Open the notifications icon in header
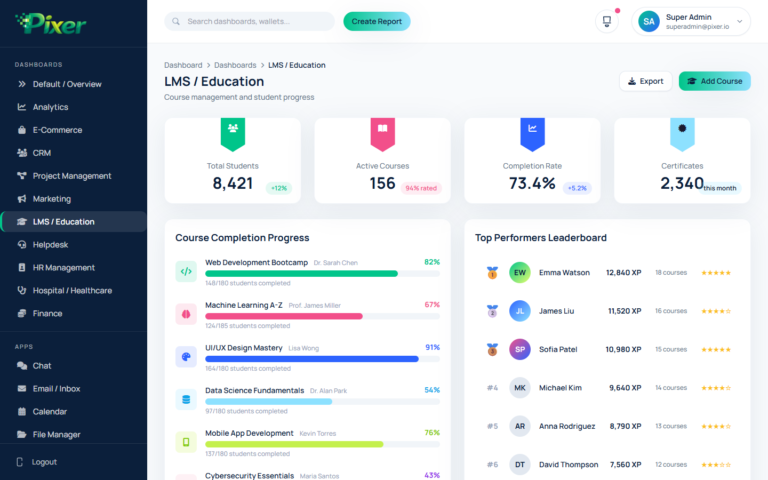This screenshot has height=480, width=768. click(x=607, y=22)
